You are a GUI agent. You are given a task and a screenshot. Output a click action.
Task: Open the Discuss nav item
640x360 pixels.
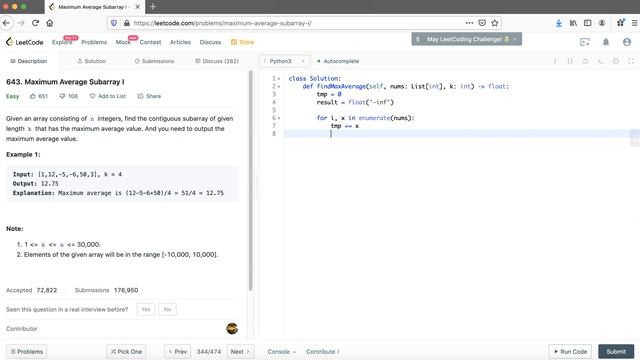pos(210,42)
